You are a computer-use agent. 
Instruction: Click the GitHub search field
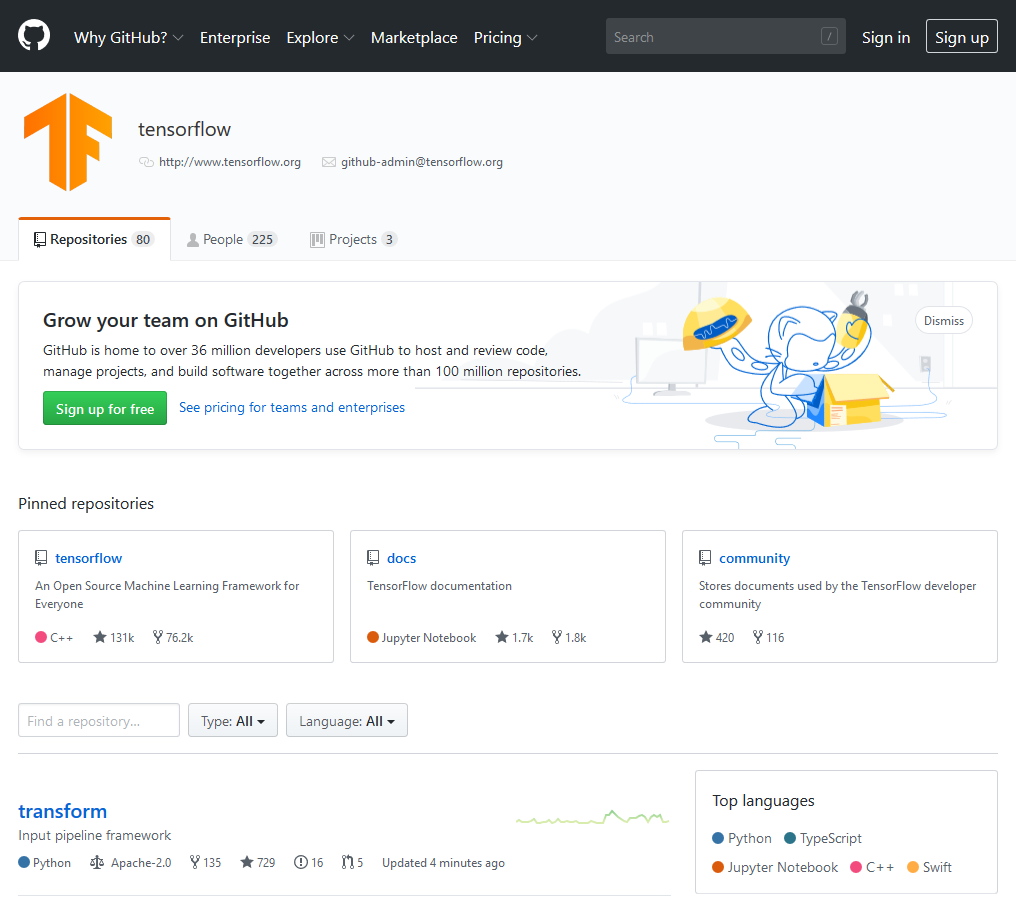click(x=726, y=36)
